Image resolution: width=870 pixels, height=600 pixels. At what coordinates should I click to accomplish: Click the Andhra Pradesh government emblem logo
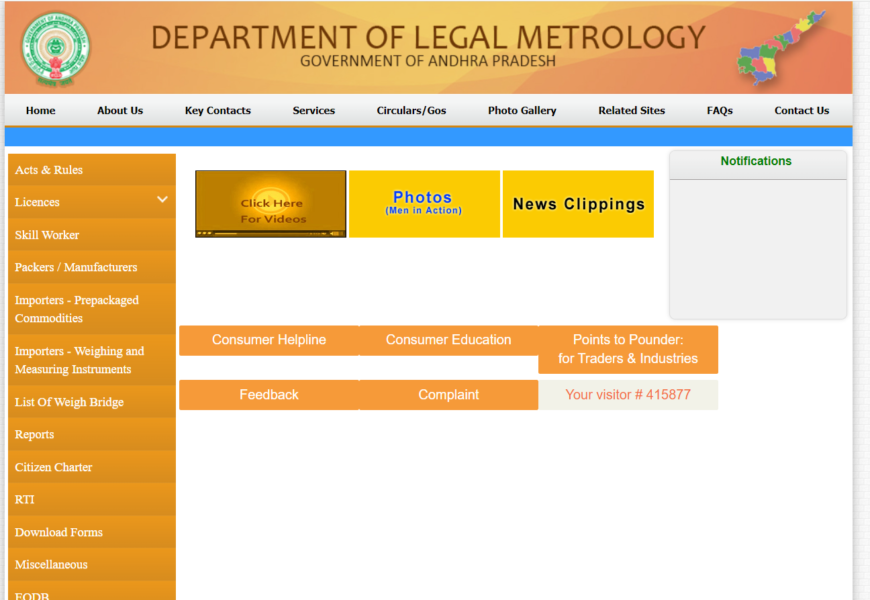click(x=54, y=47)
